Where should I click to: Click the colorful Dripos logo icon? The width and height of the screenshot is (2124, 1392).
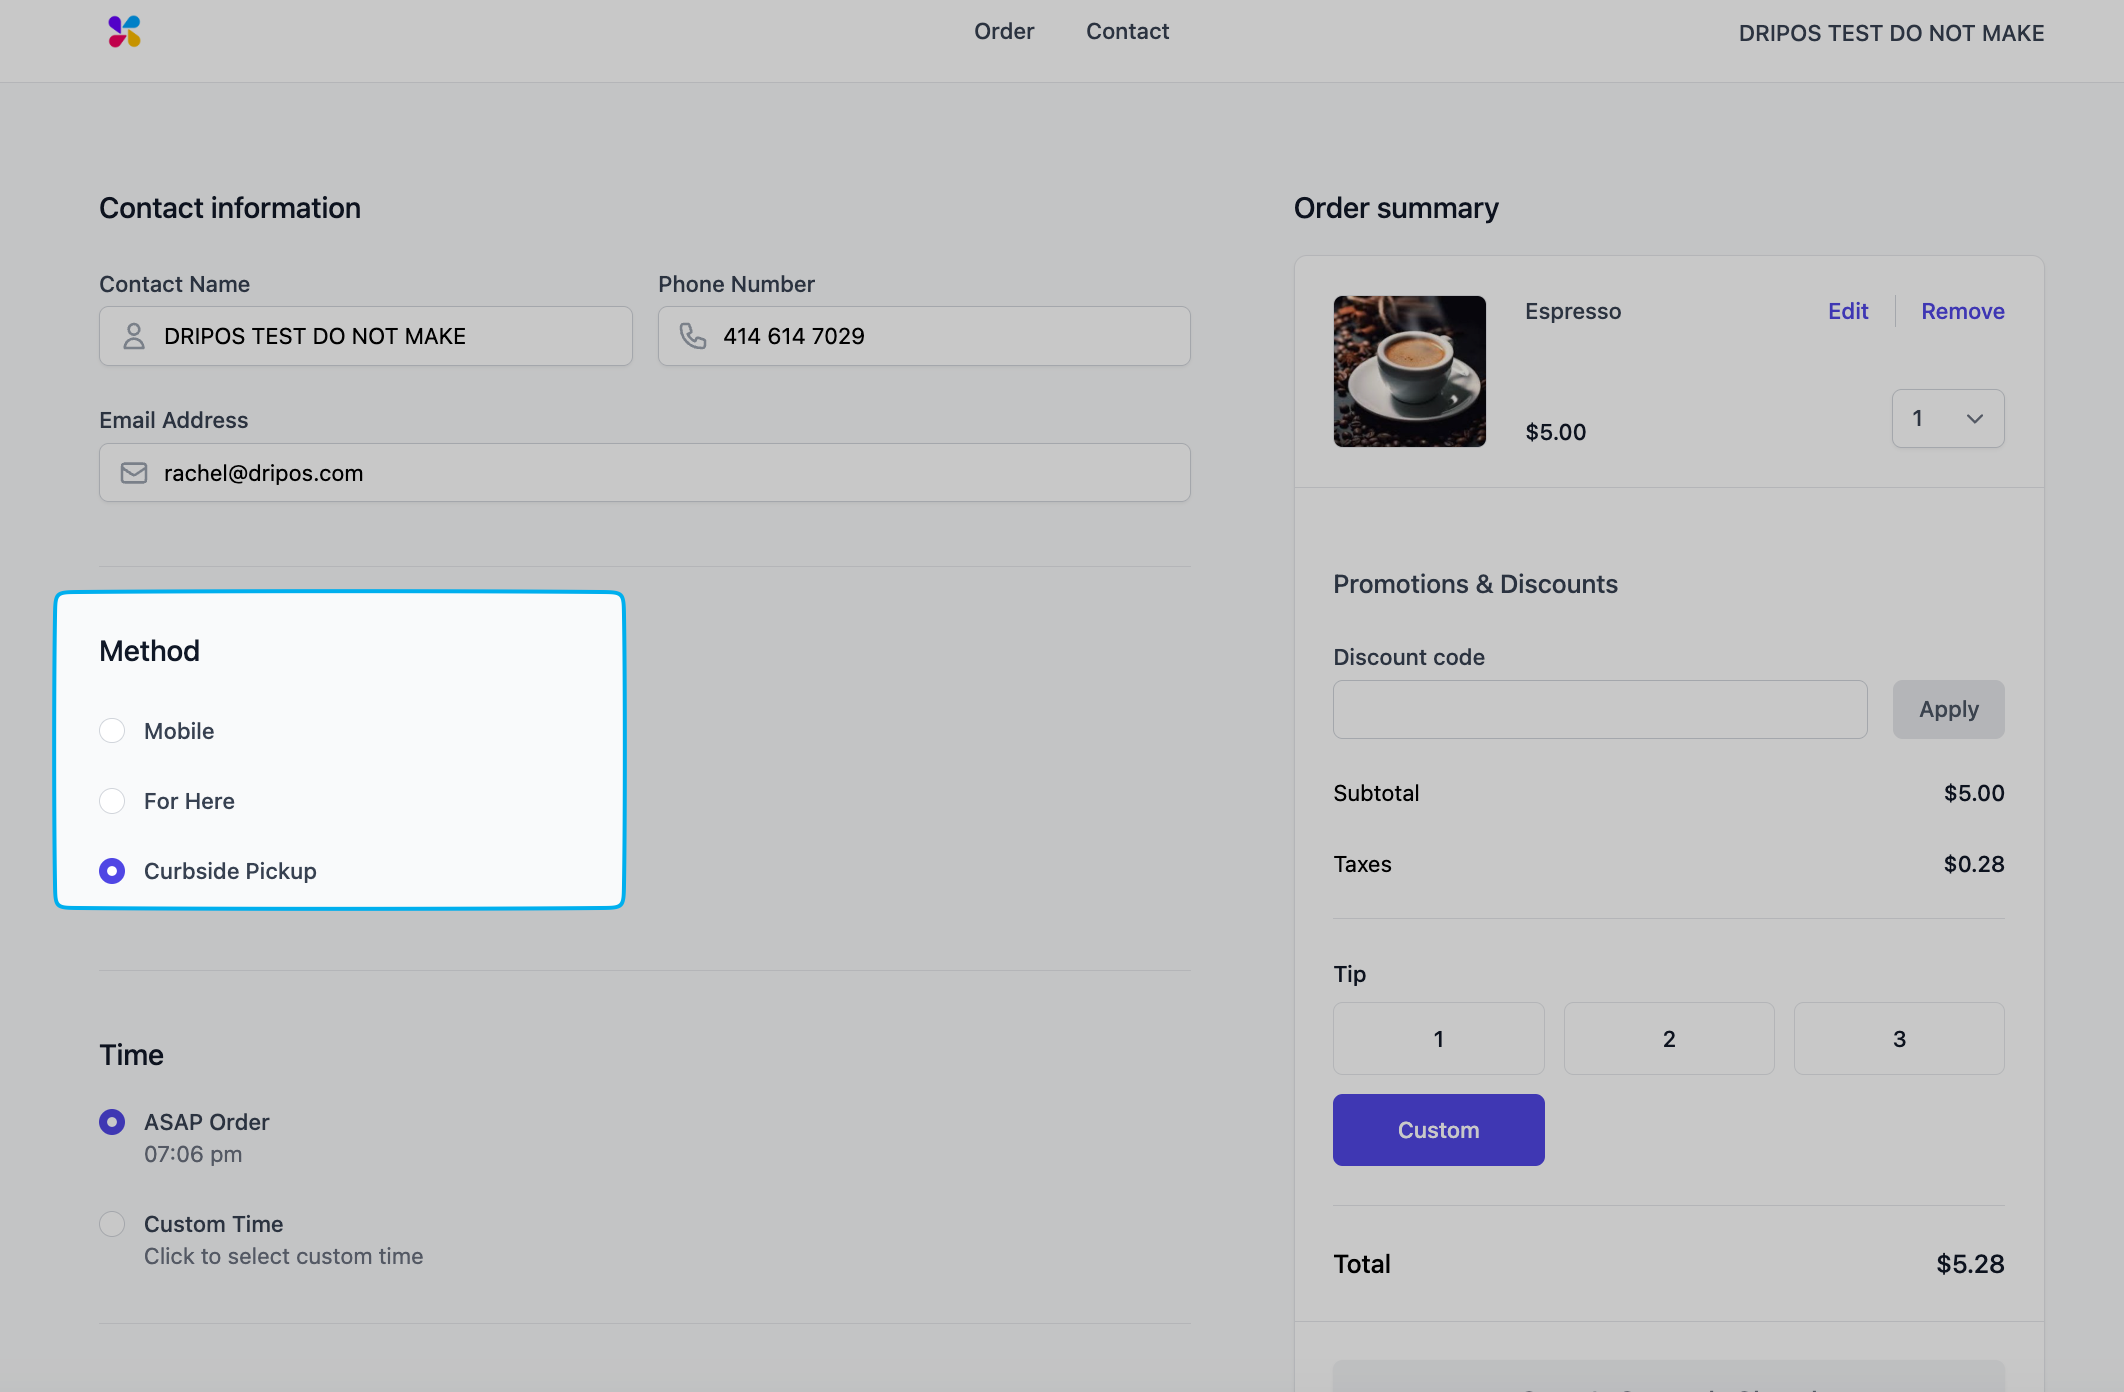pyautogui.click(x=124, y=32)
